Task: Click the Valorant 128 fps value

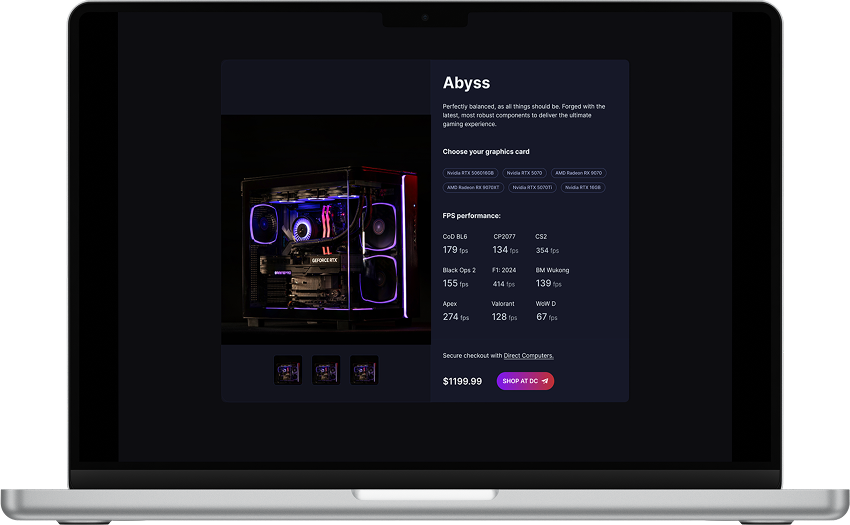Action: pyautogui.click(x=504, y=317)
